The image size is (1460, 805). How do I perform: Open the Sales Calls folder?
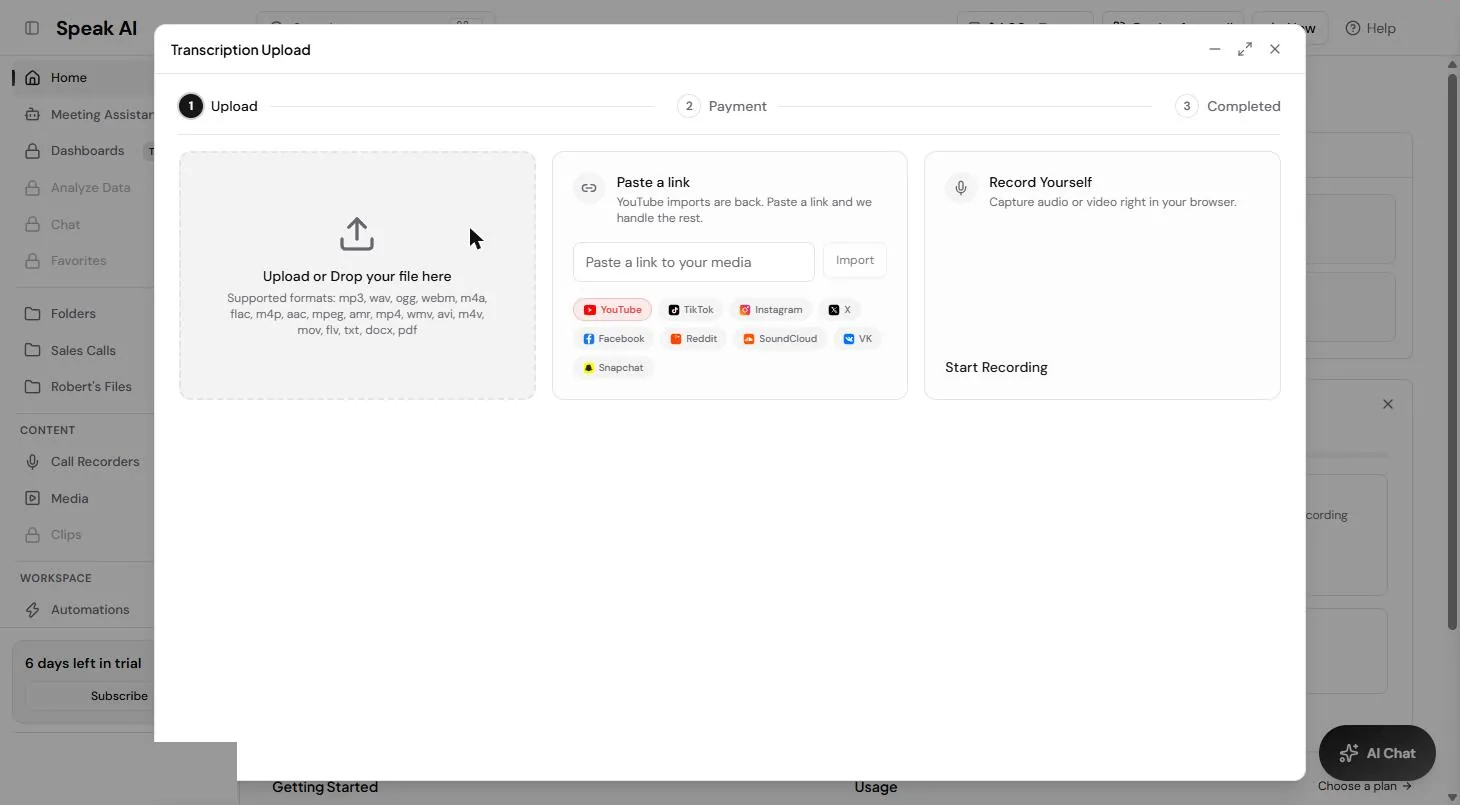point(85,350)
